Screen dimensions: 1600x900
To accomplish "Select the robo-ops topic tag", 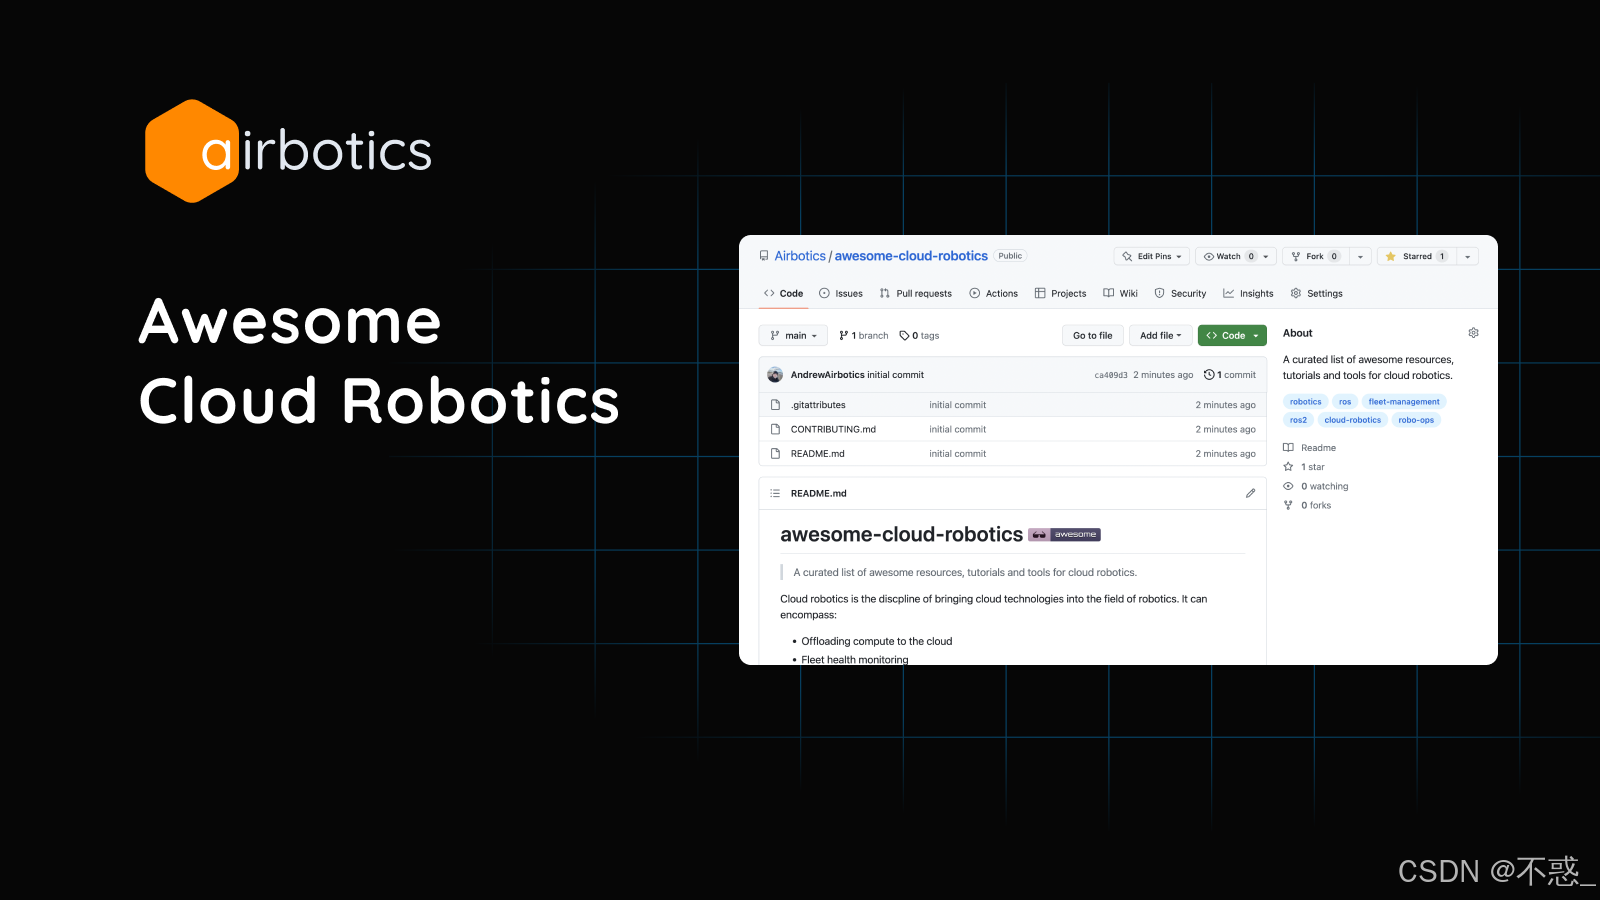I will (1416, 420).
